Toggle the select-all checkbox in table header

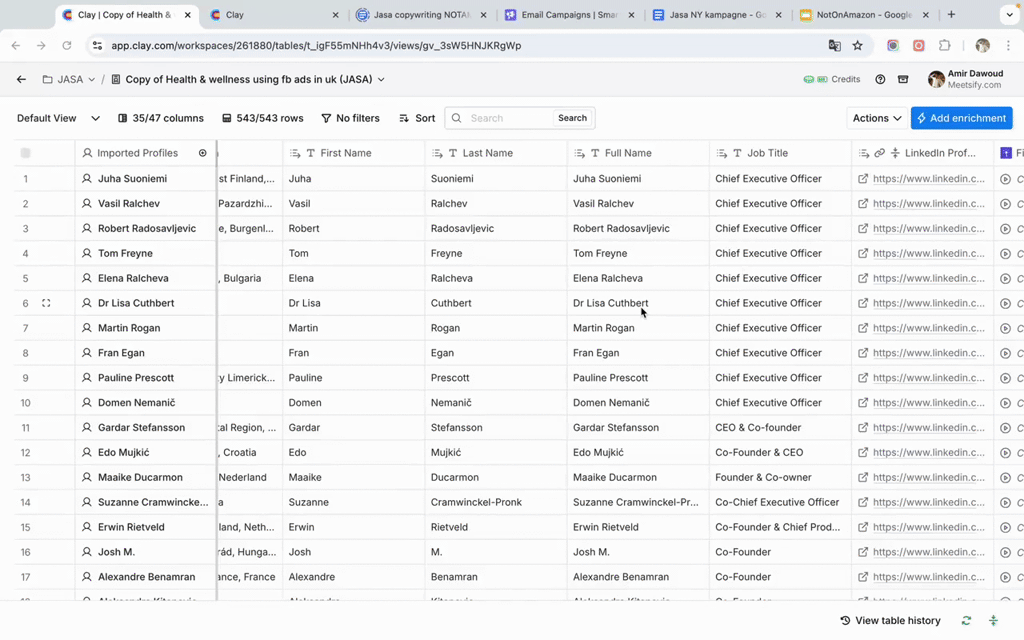point(26,153)
